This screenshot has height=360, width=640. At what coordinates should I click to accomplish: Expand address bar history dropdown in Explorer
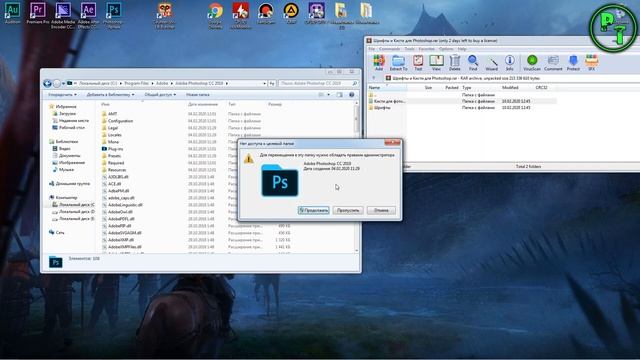pyautogui.click(x=264, y=83)
